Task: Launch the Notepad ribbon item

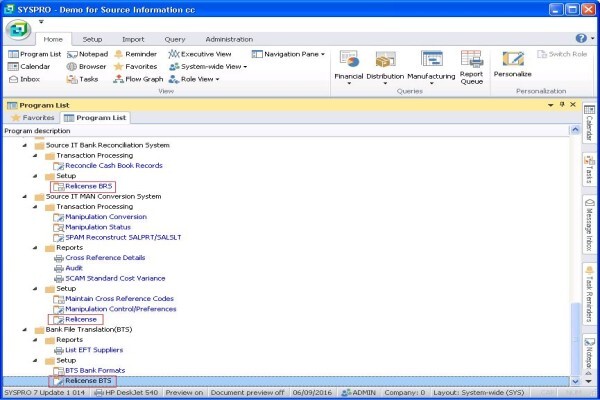Action: [88, 54]
